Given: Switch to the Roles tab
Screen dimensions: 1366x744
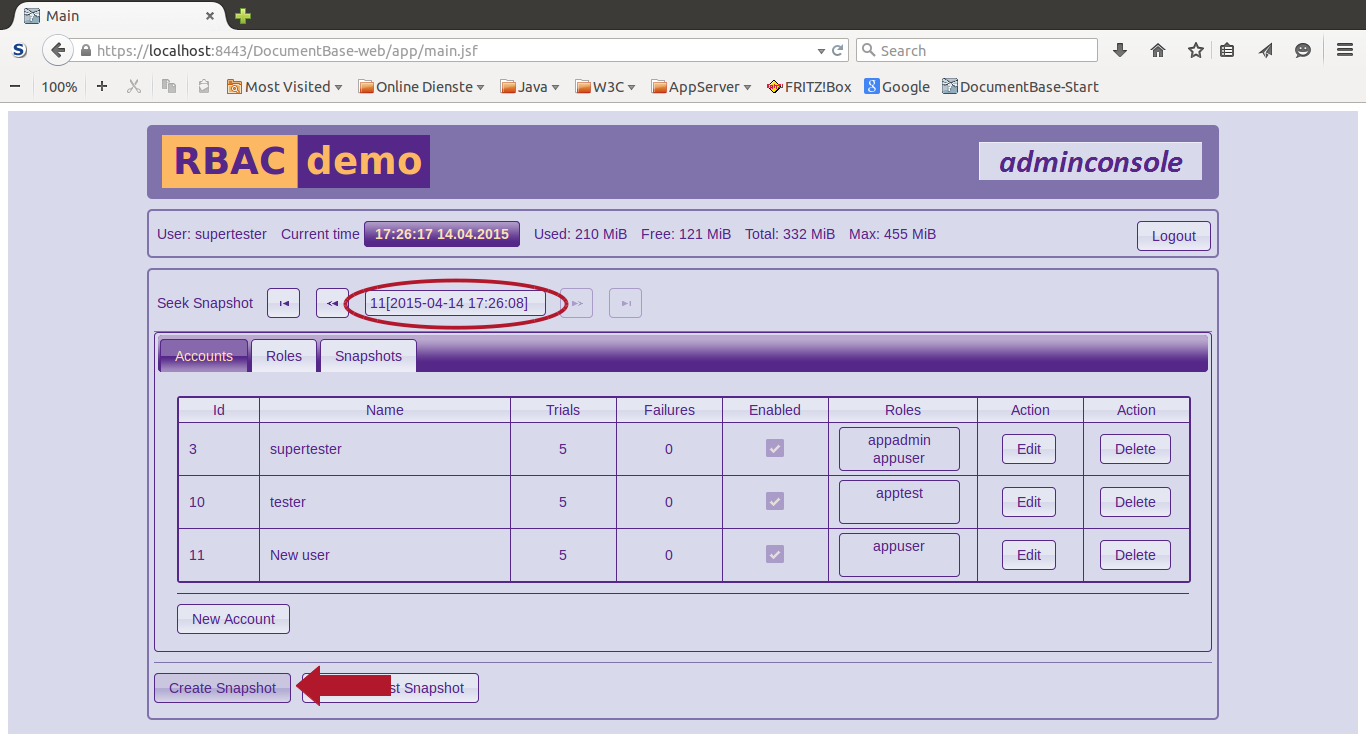Looking at the screenshot, I should (x=284, y=356).
